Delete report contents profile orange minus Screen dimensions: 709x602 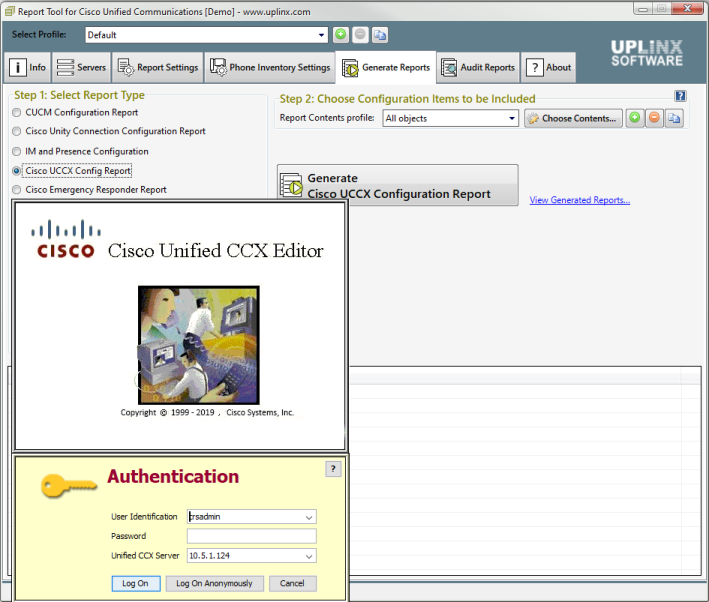(654, 118)
